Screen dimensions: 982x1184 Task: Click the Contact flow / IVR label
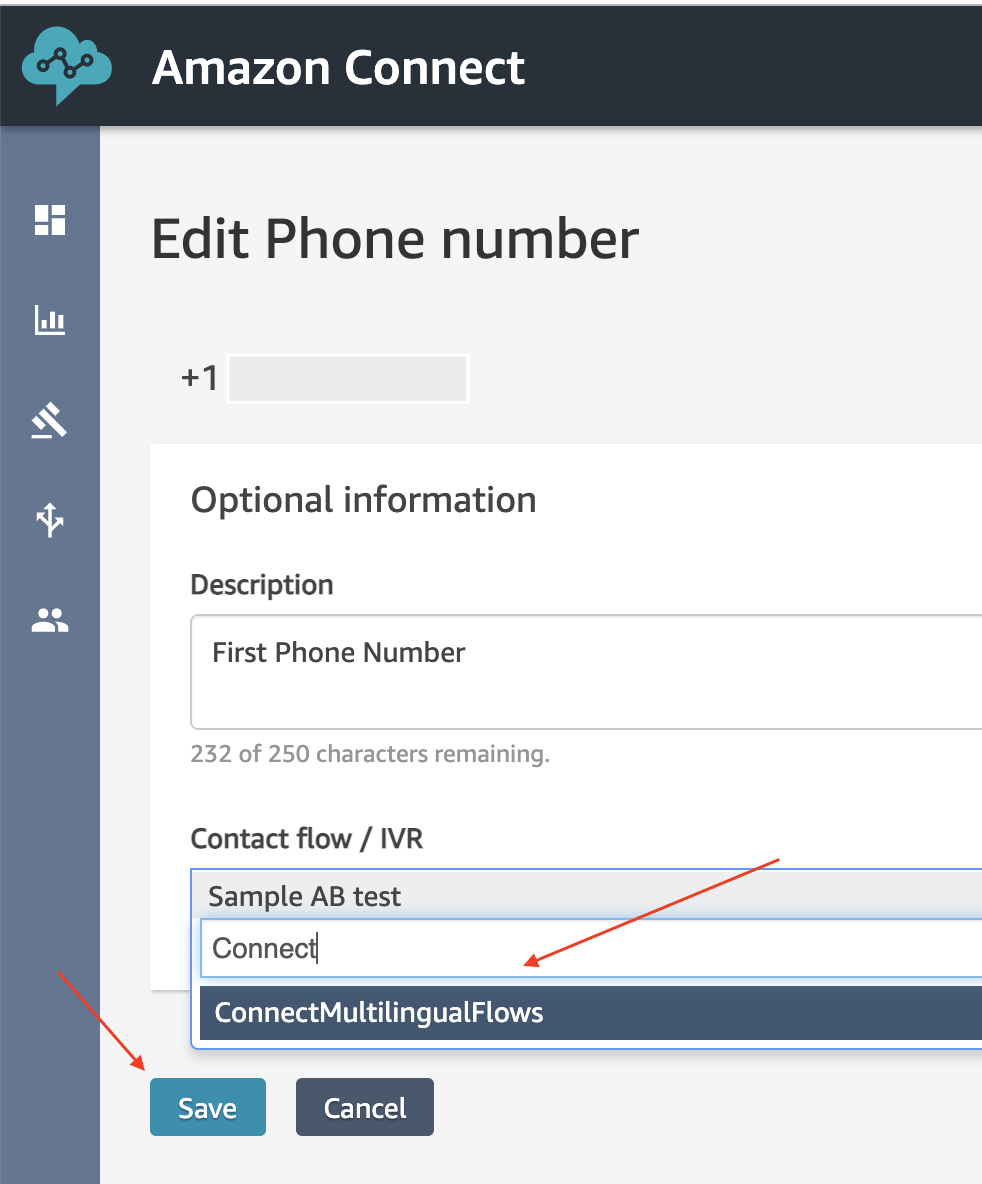click(307, 839)
